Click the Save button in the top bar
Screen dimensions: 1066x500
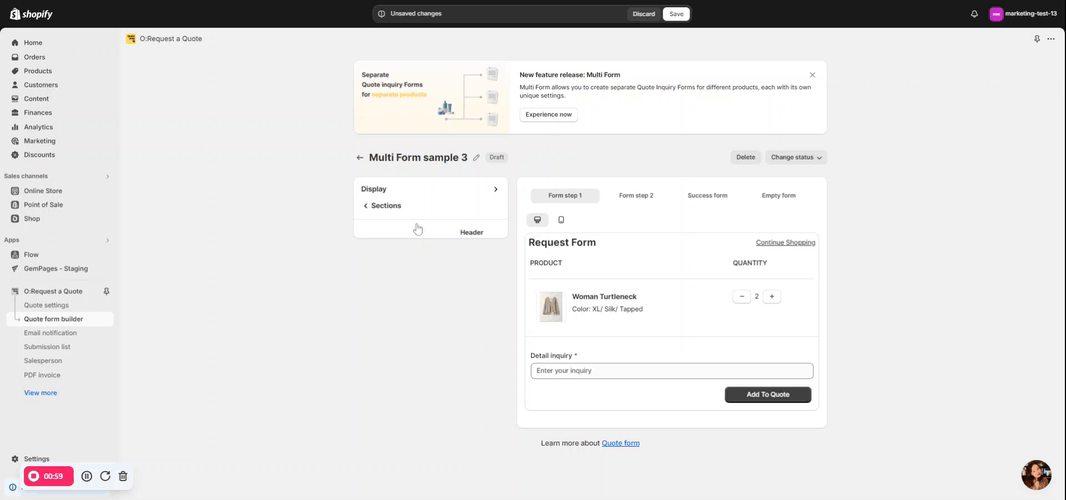click(676, 14)
